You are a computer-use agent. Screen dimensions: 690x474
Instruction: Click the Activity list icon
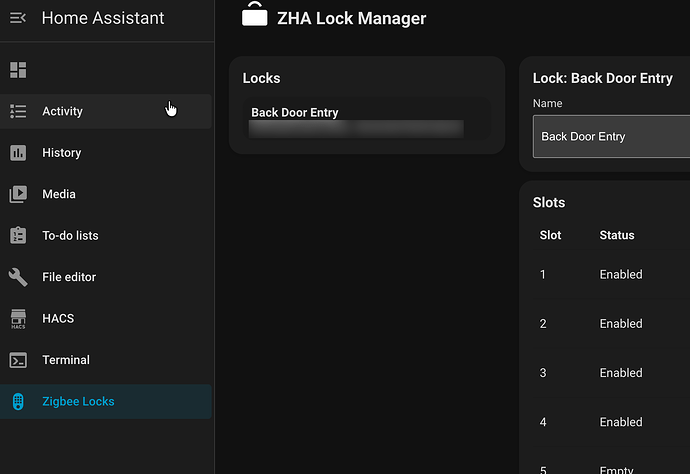pyautogui.click(x=18, y=112)
